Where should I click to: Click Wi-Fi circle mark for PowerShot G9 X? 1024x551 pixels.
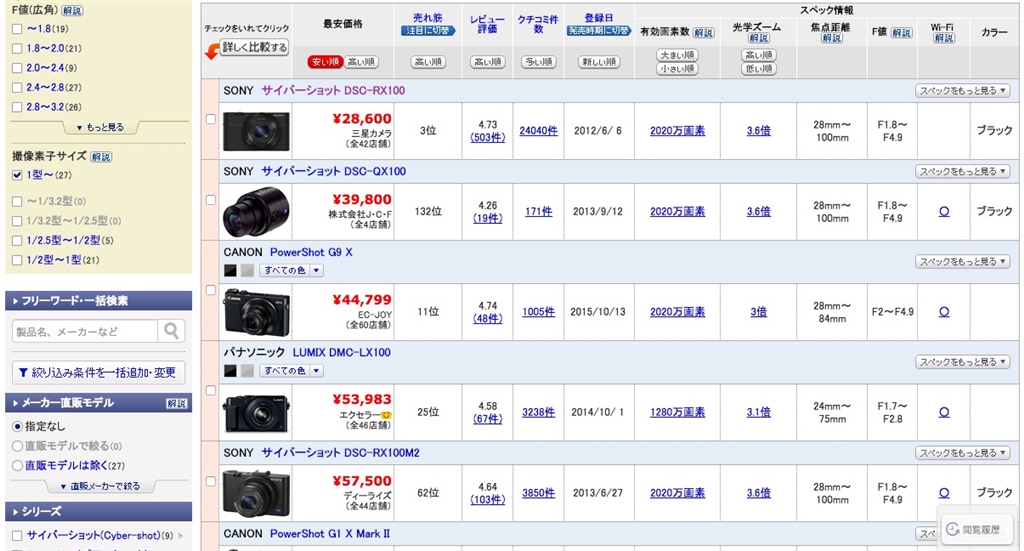[944, 312]
